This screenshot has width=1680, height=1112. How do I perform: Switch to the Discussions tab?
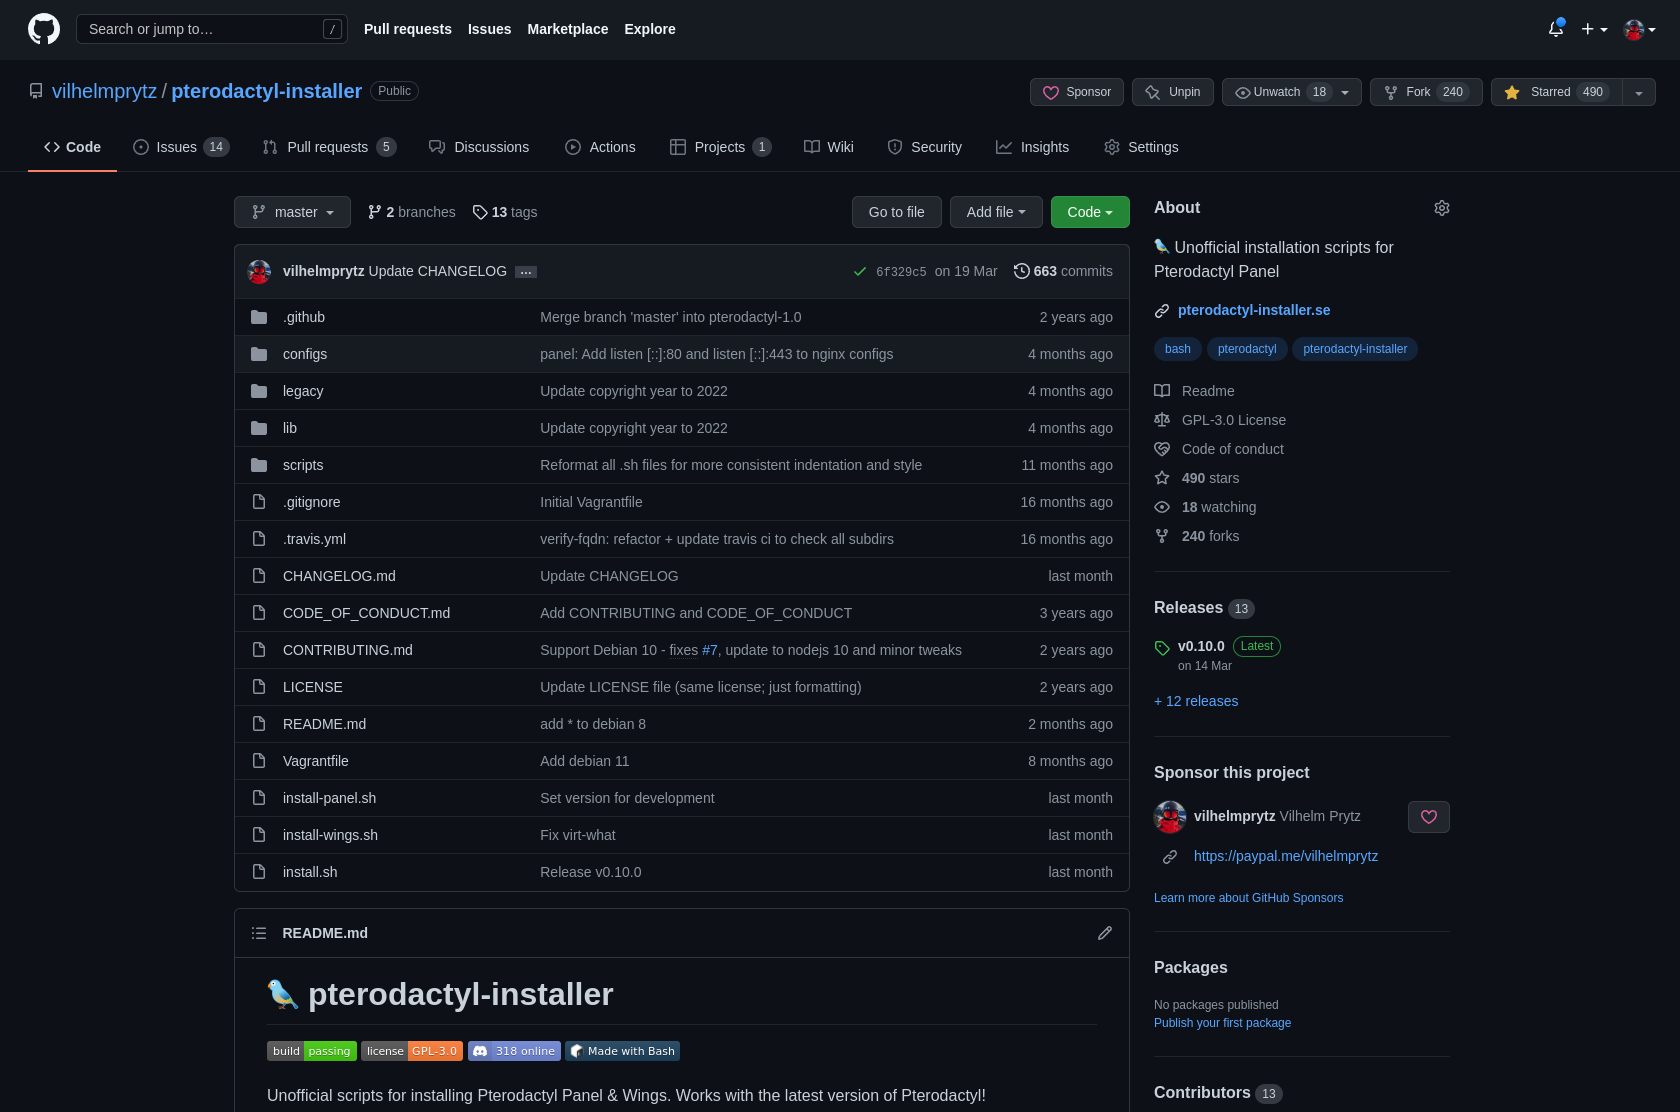click(479, 147)
